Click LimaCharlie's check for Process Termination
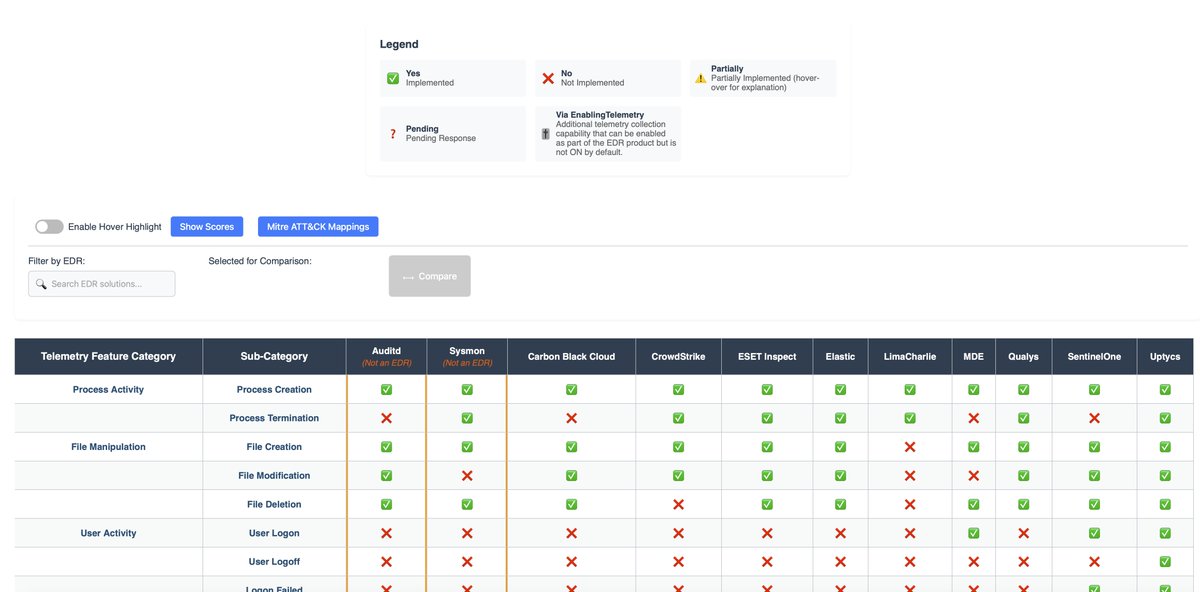This screenshot has height=592, width=1200. coord(910,418)
